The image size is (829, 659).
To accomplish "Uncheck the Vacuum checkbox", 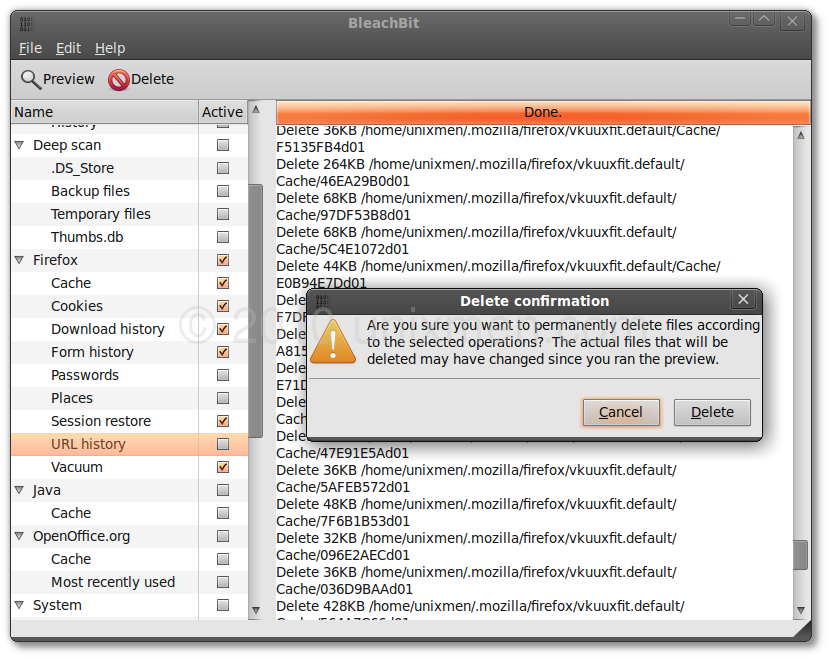I will click(x=223, y=467).
